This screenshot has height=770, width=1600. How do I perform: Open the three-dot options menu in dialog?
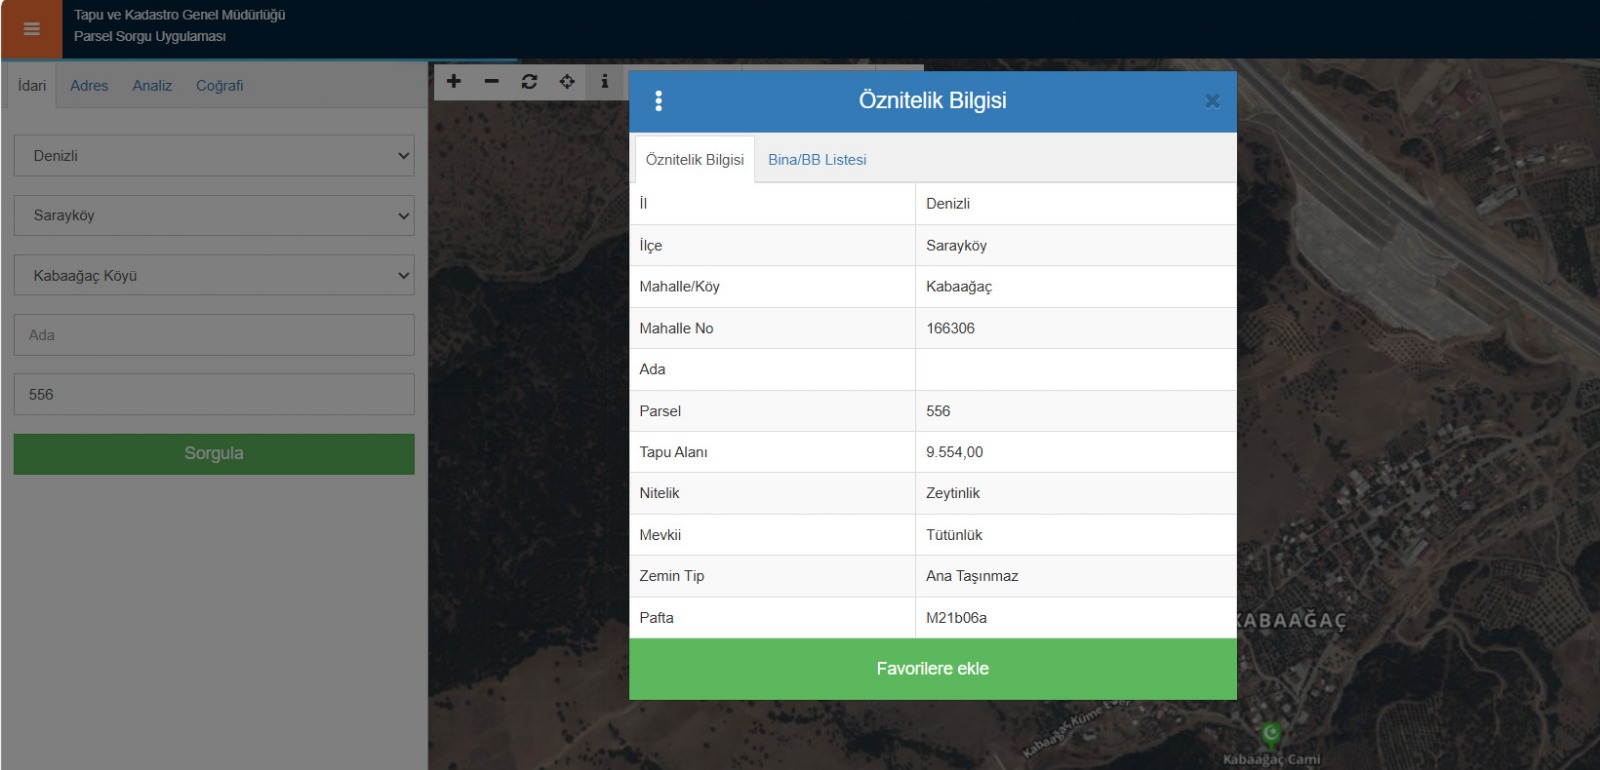pyautogui.click(x=658, y=101)
